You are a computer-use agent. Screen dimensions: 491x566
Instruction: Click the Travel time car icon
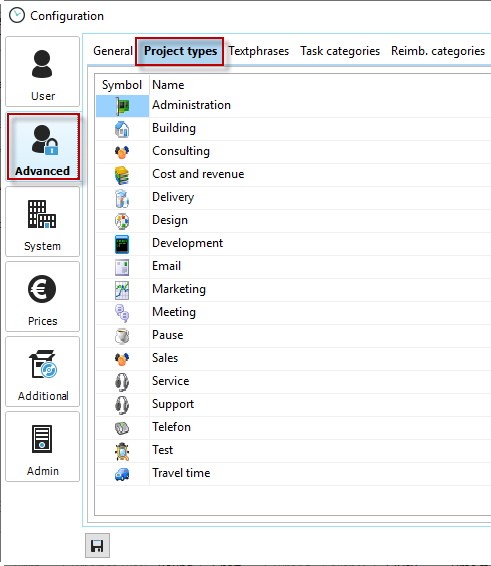click(122, 474)
